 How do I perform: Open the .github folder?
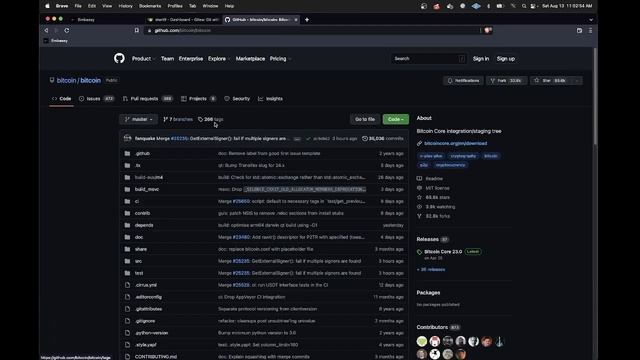[x=142, y=153]
